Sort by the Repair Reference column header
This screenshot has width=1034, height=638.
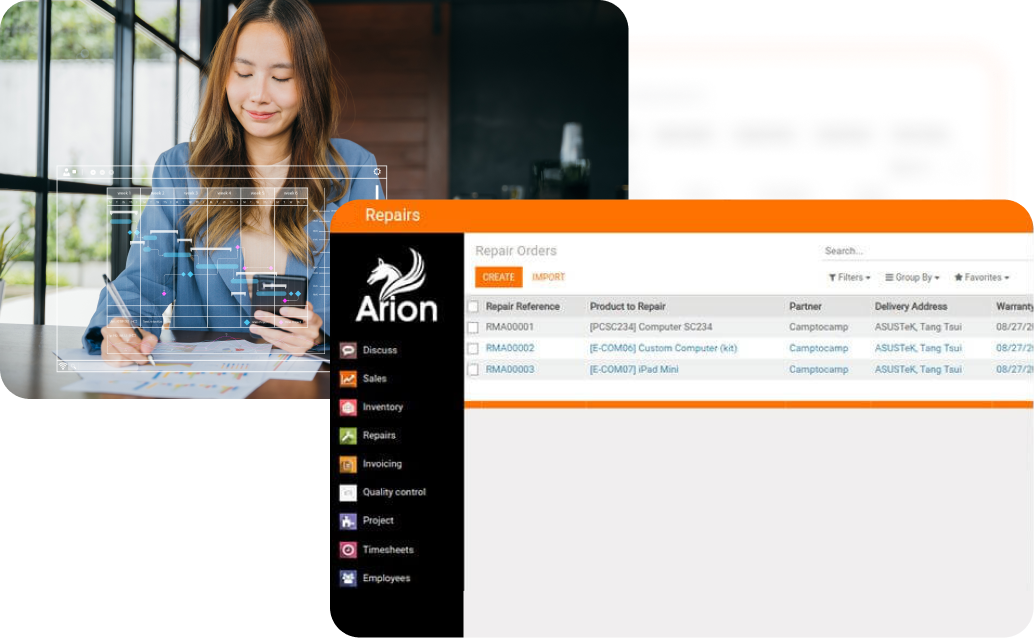point(522,306)
